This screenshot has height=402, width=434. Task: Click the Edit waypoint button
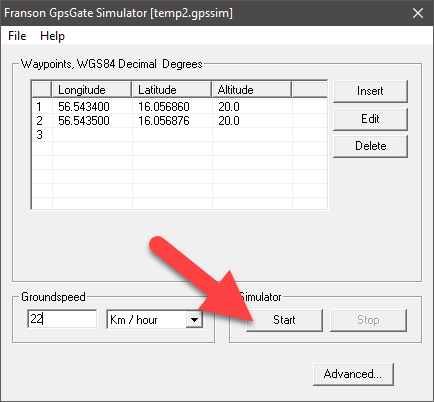(370, 119)
